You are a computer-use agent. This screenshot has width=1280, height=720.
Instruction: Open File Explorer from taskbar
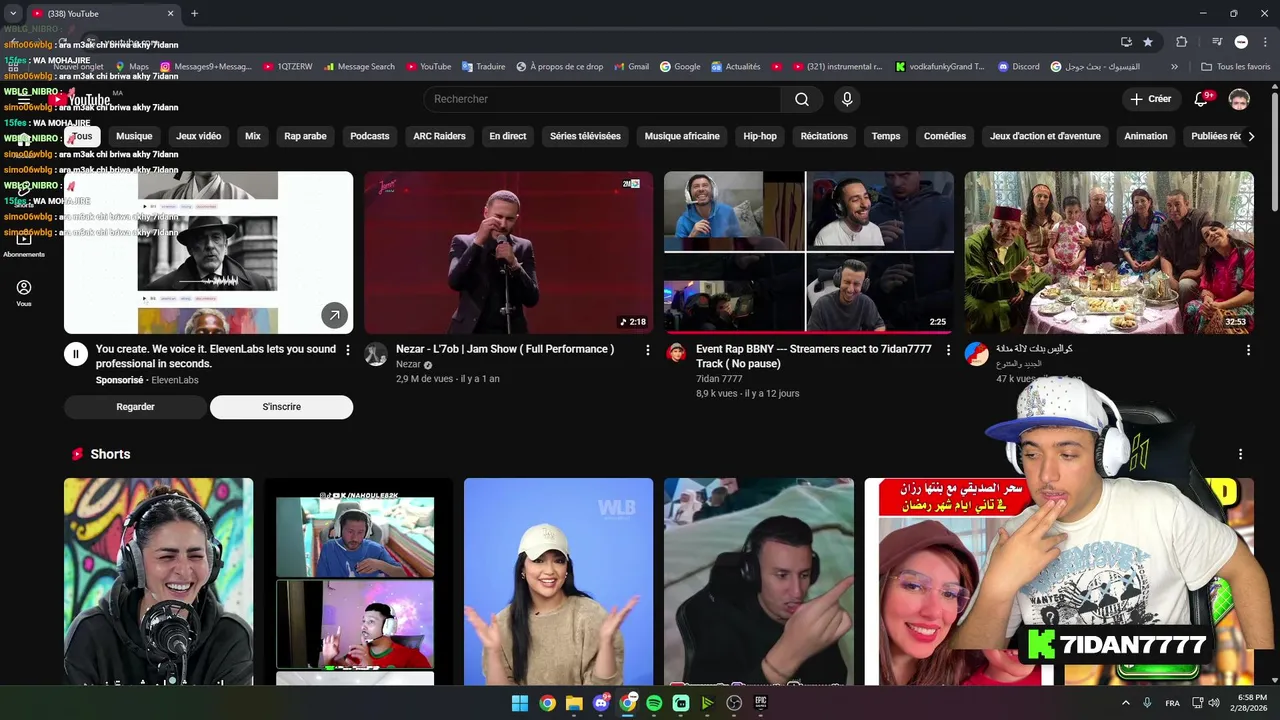574,703
